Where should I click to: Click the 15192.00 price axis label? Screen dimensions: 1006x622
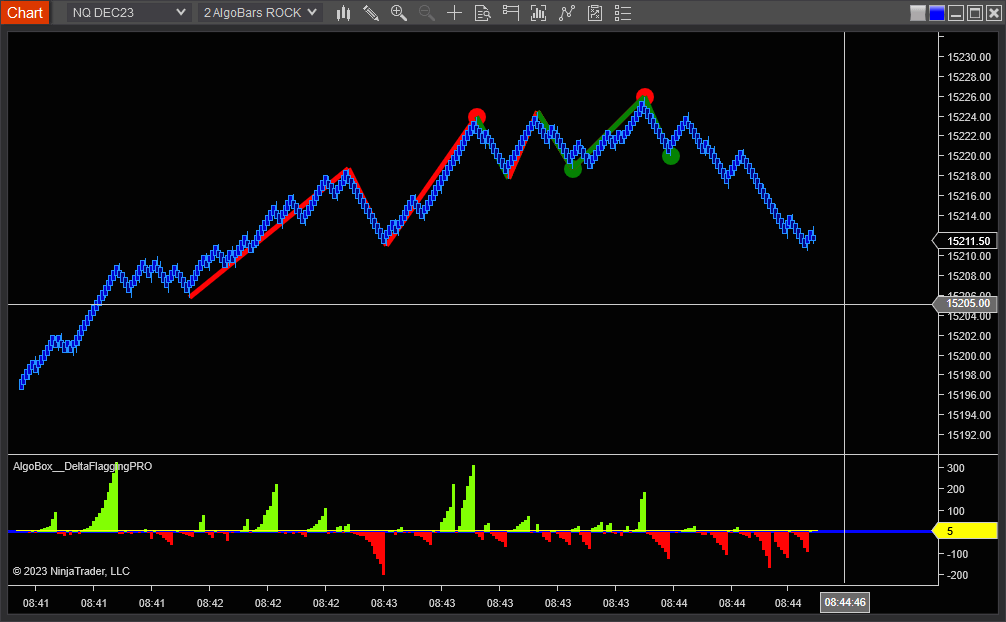coord(969,435)
